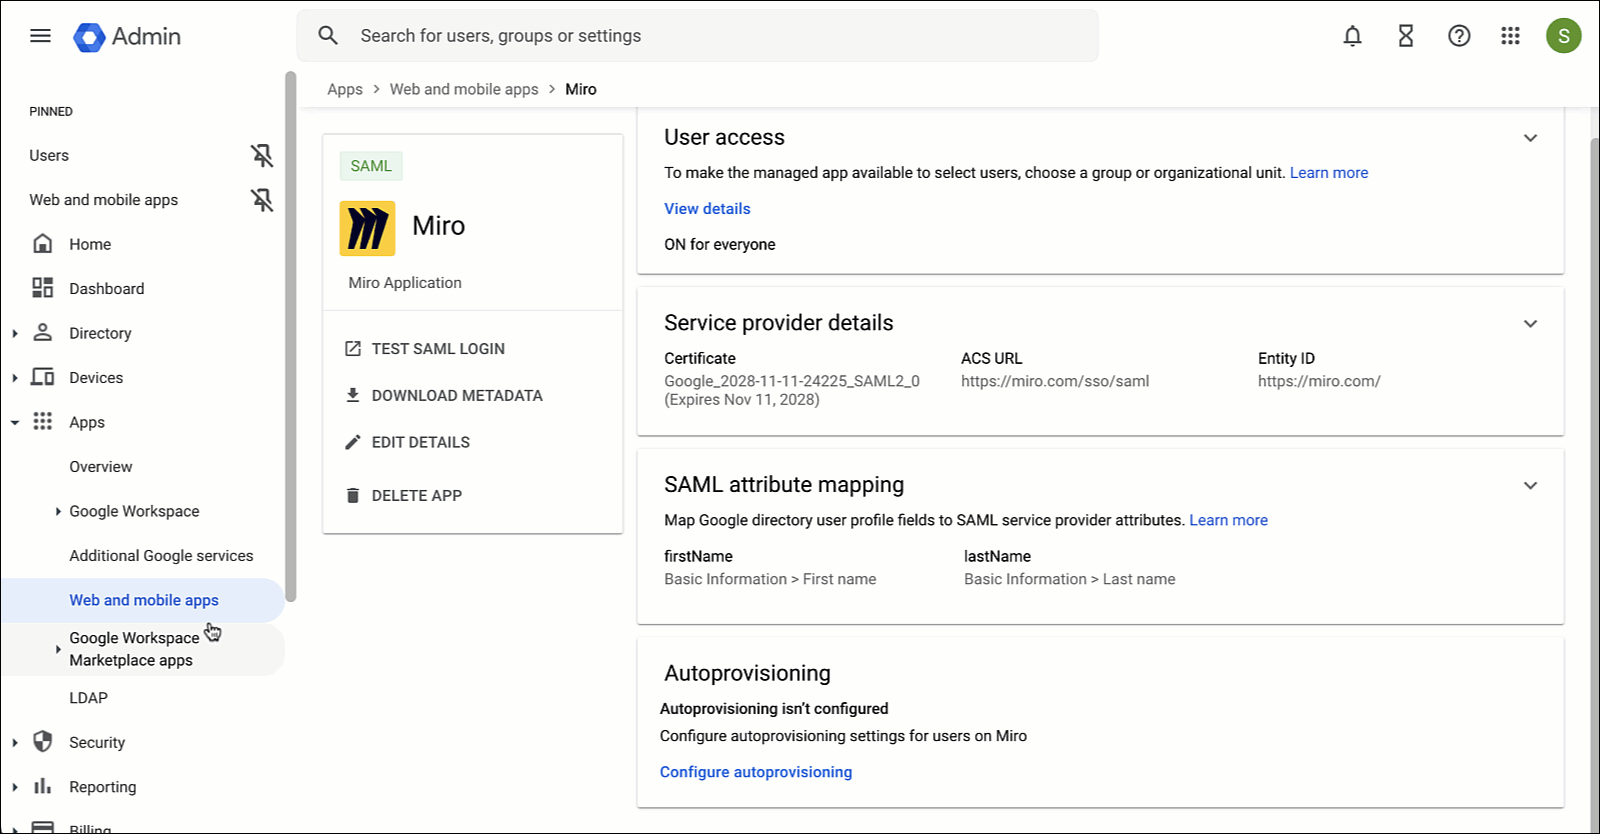Viewport: 1600px width, 834px height.
Task: Click the Test SAML login open-in-new icon
Action: (352, 349)
